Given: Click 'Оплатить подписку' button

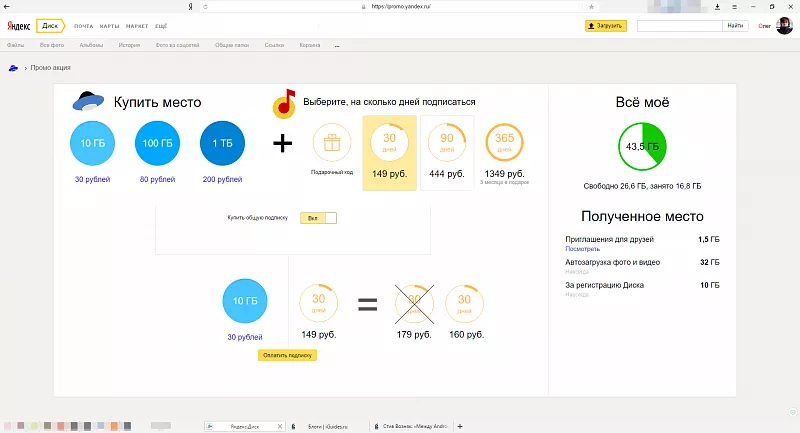Looking at the screenshot, I should tap(287, 355).
